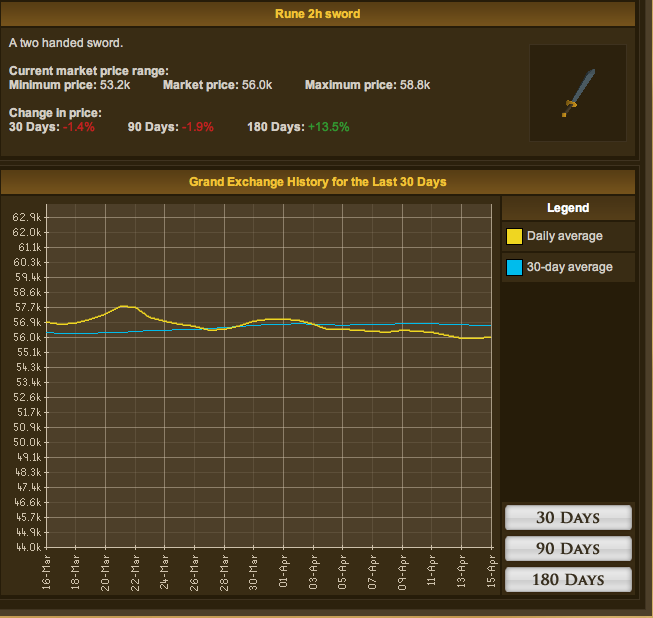This screenshot has height=618, width=653.
Task: Click the Rune 2h sword title
Action: (x=318, y=14)
